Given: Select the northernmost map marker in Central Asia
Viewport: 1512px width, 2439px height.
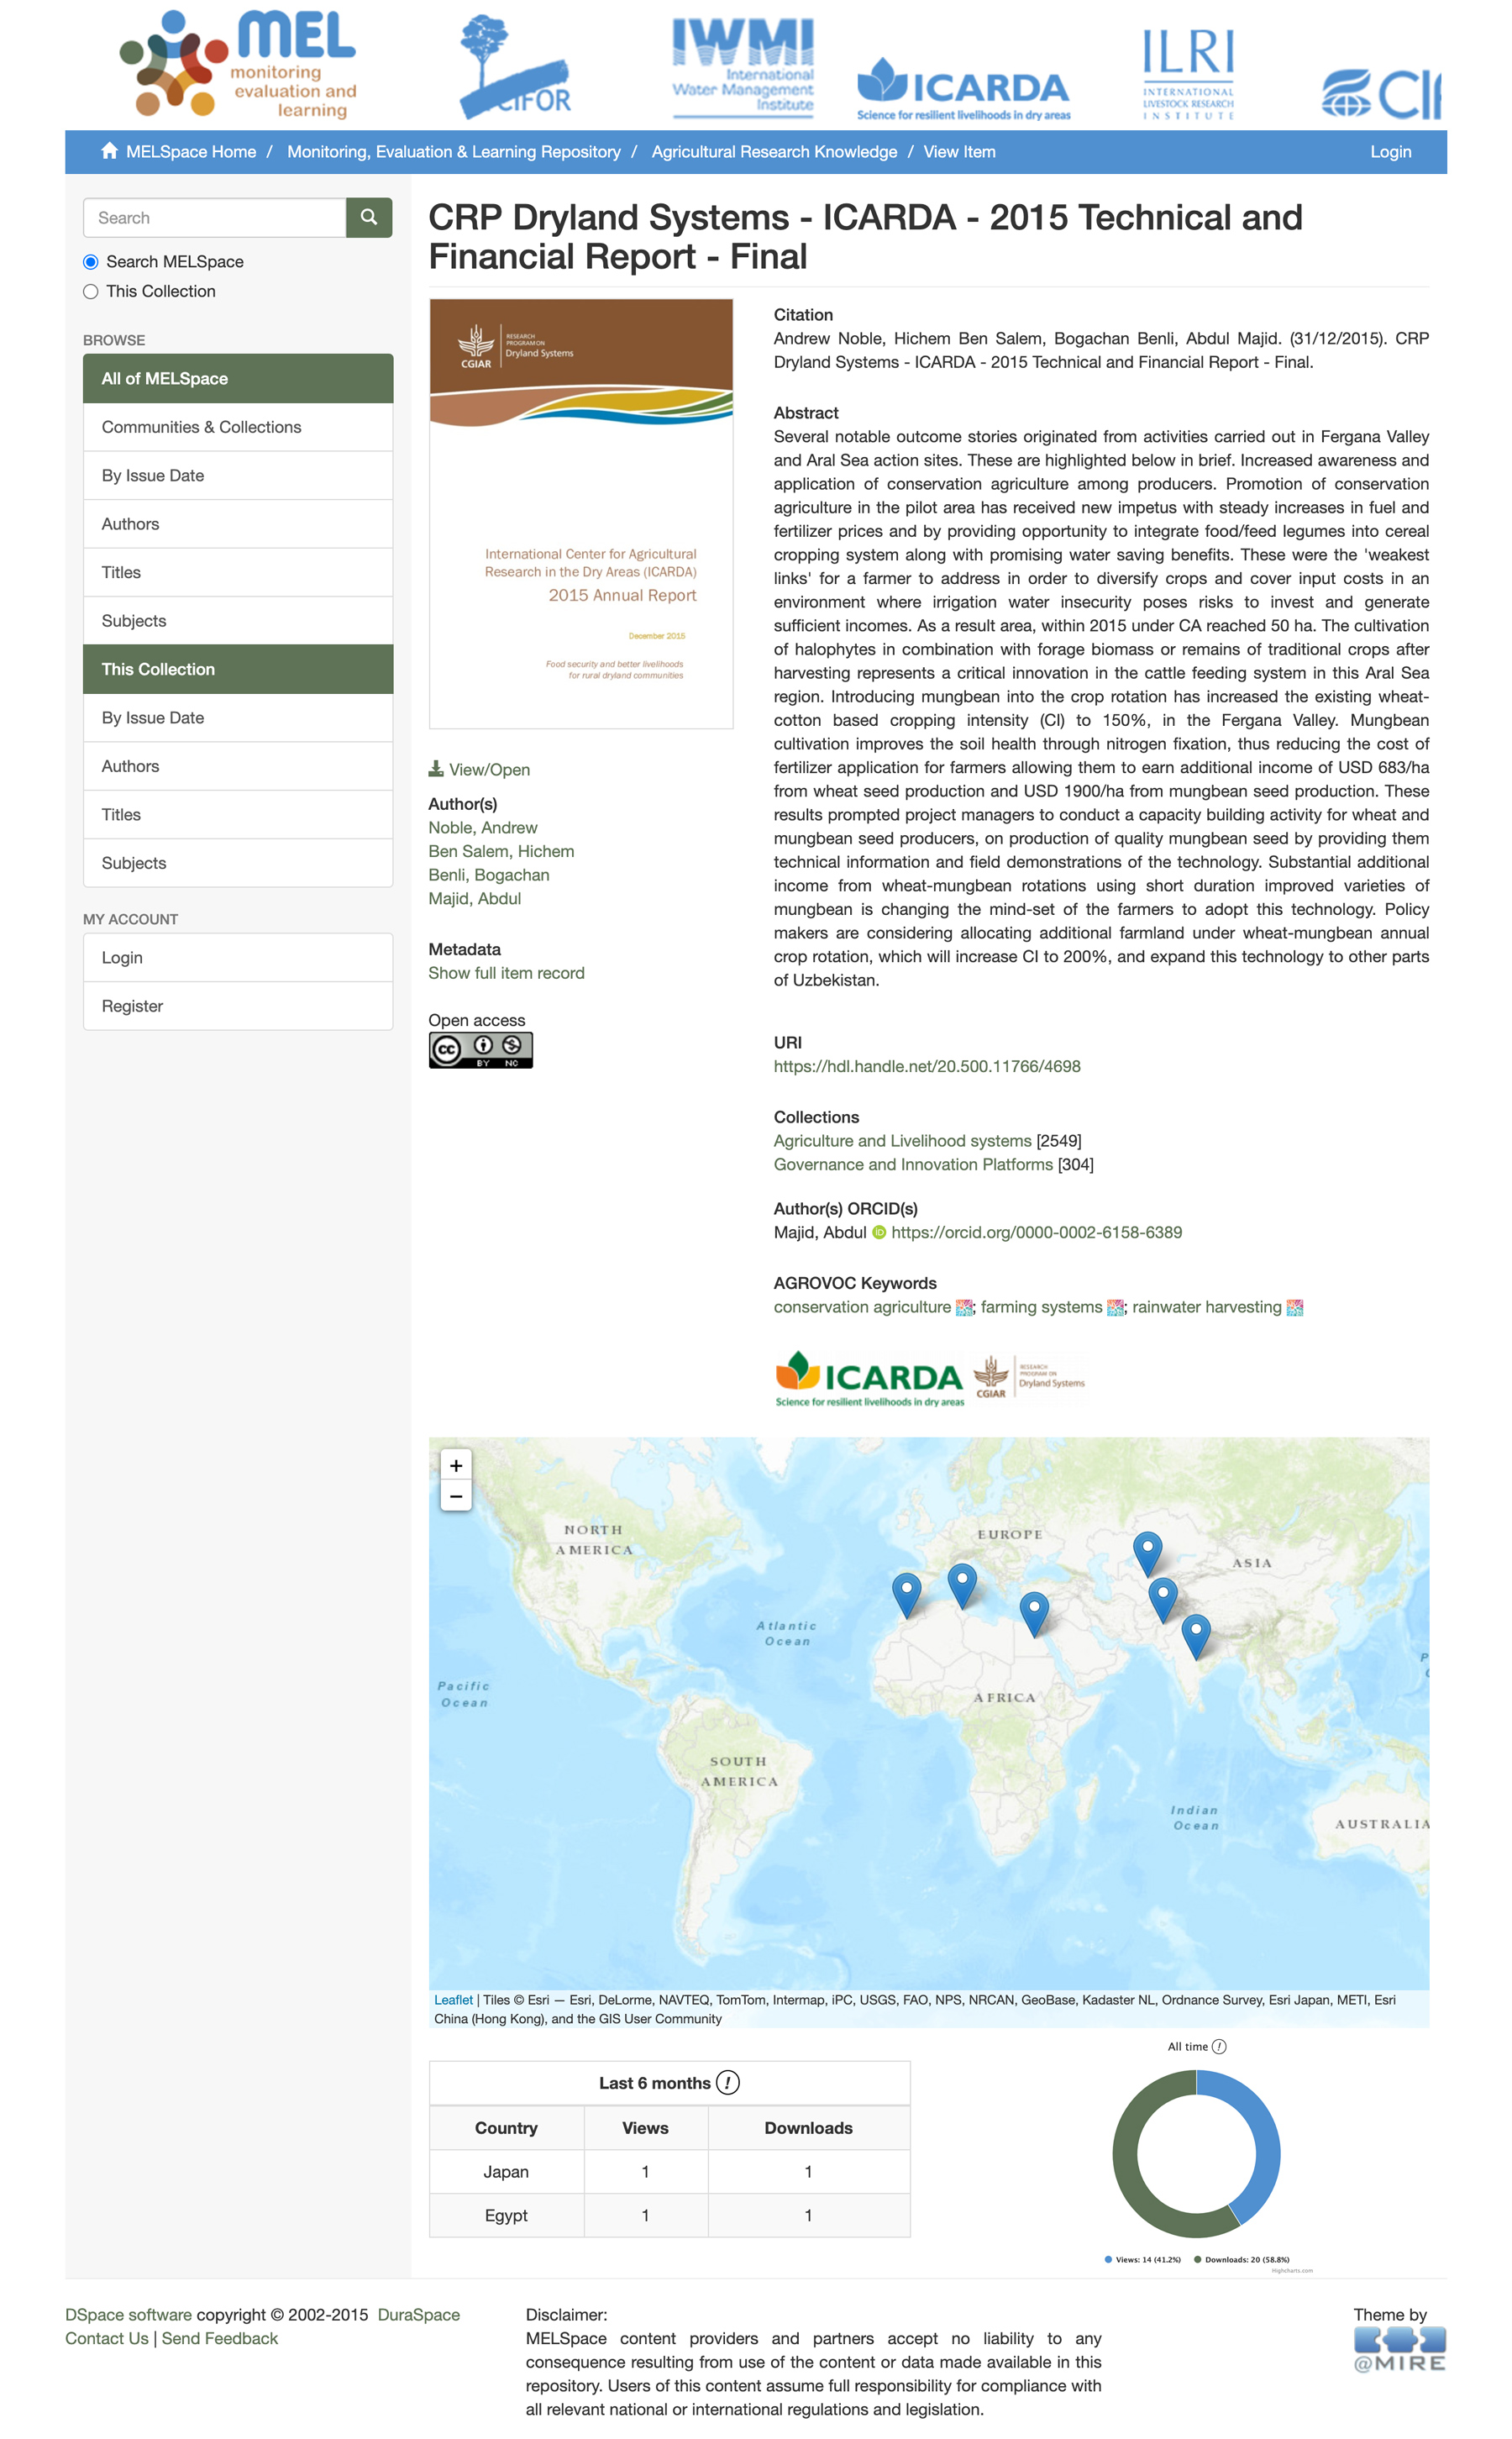Looking at the screenshot, I should [1148, 1554].
